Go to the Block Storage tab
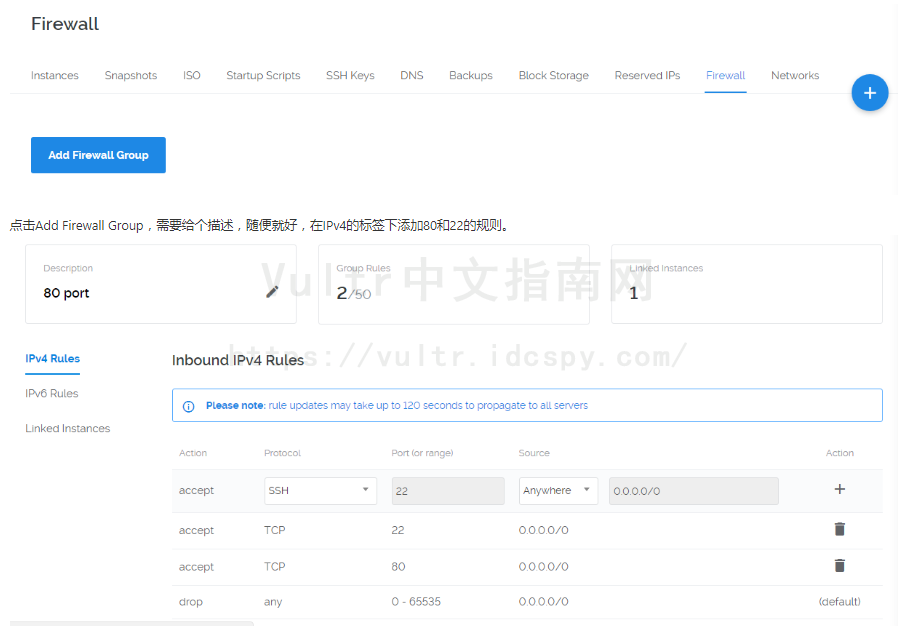 tap(554, 75)
